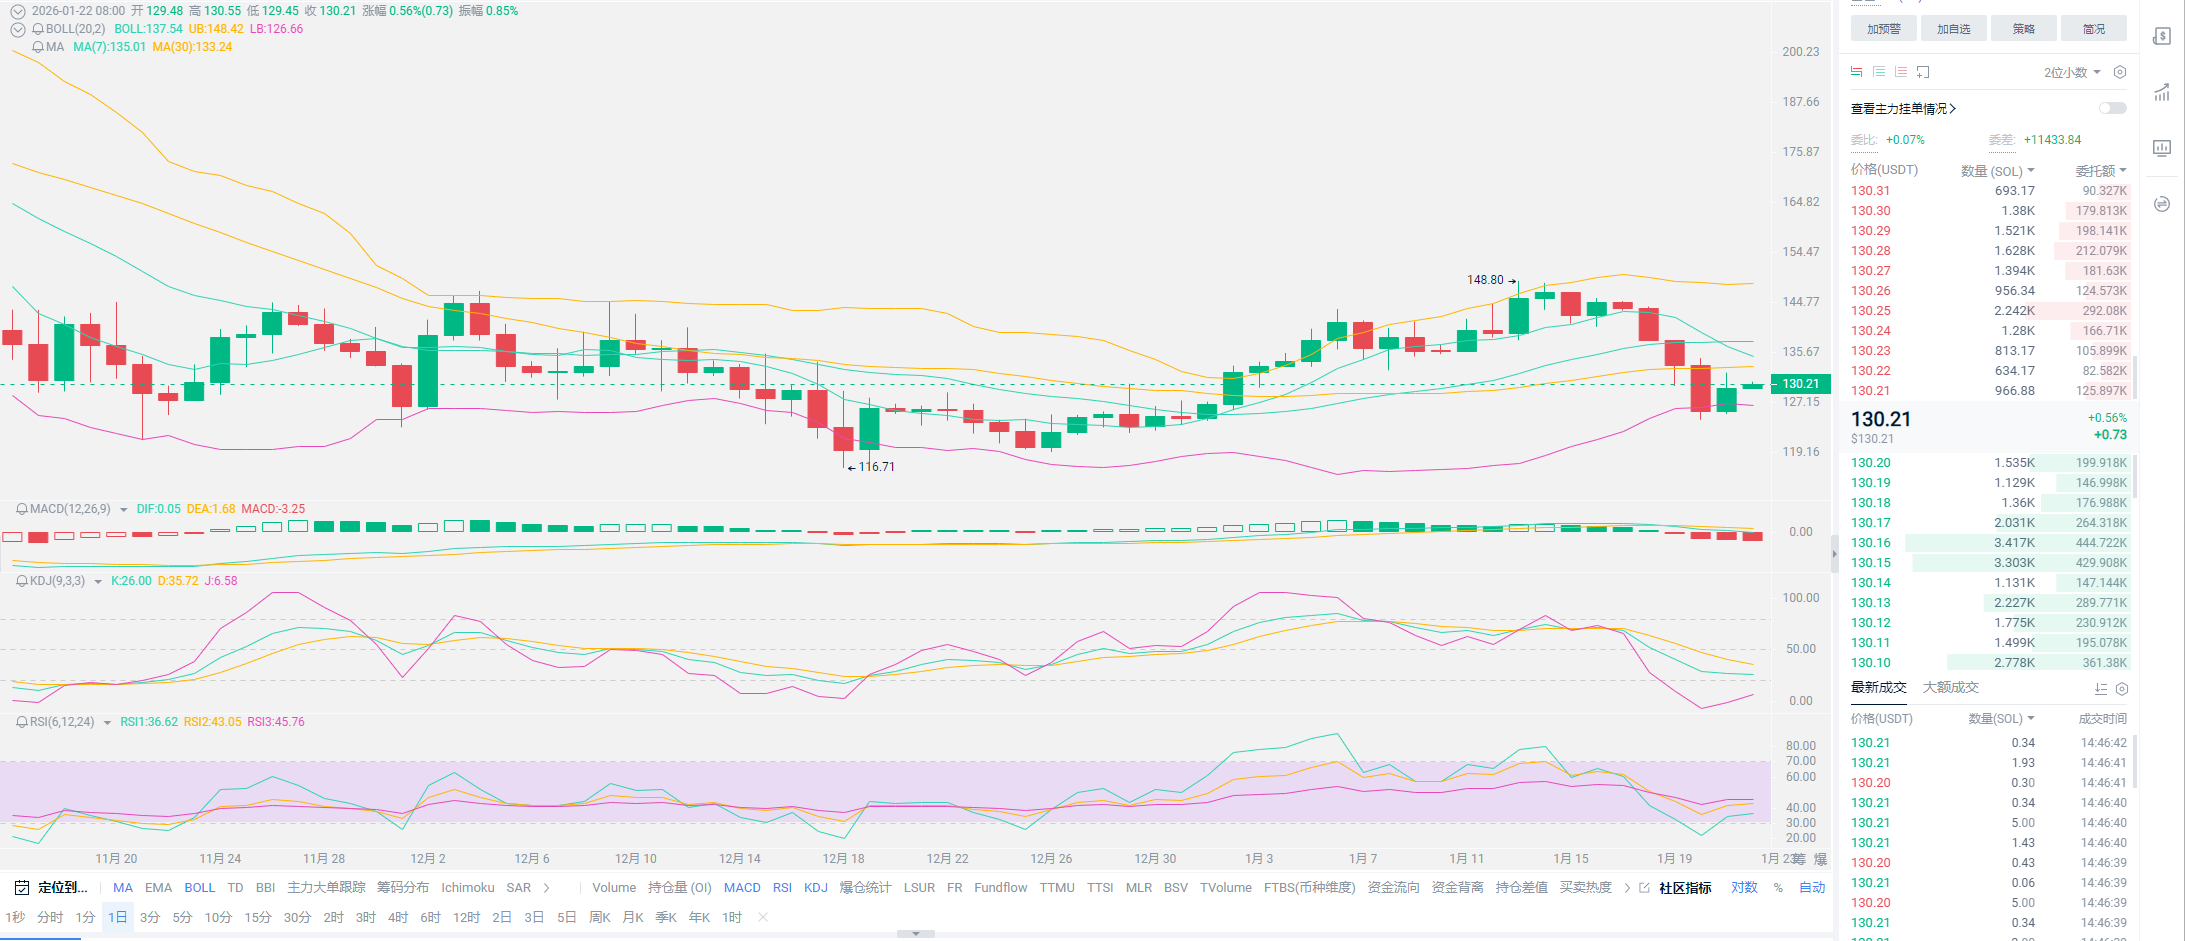Open the 2位小数 decimal precision dropdown
Image resolution: width=2185 pixels, height=941 pixels.
[2071, 72]
